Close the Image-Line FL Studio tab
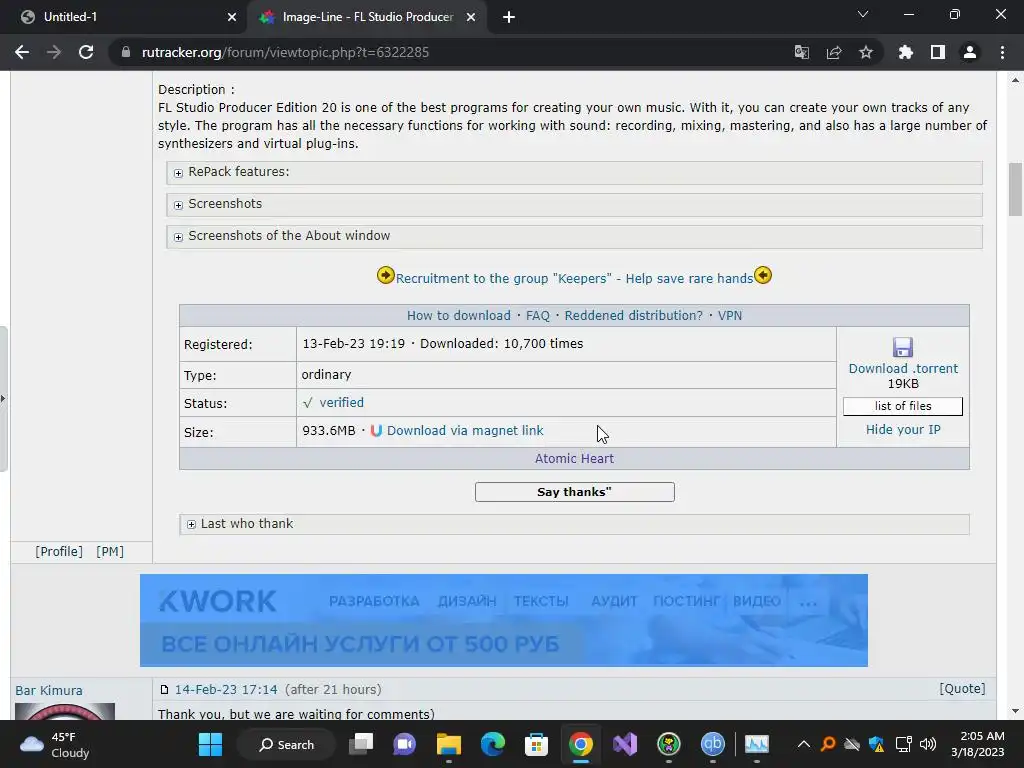The height and width of the screenshot is (768, 1024). tap(471, 17)
